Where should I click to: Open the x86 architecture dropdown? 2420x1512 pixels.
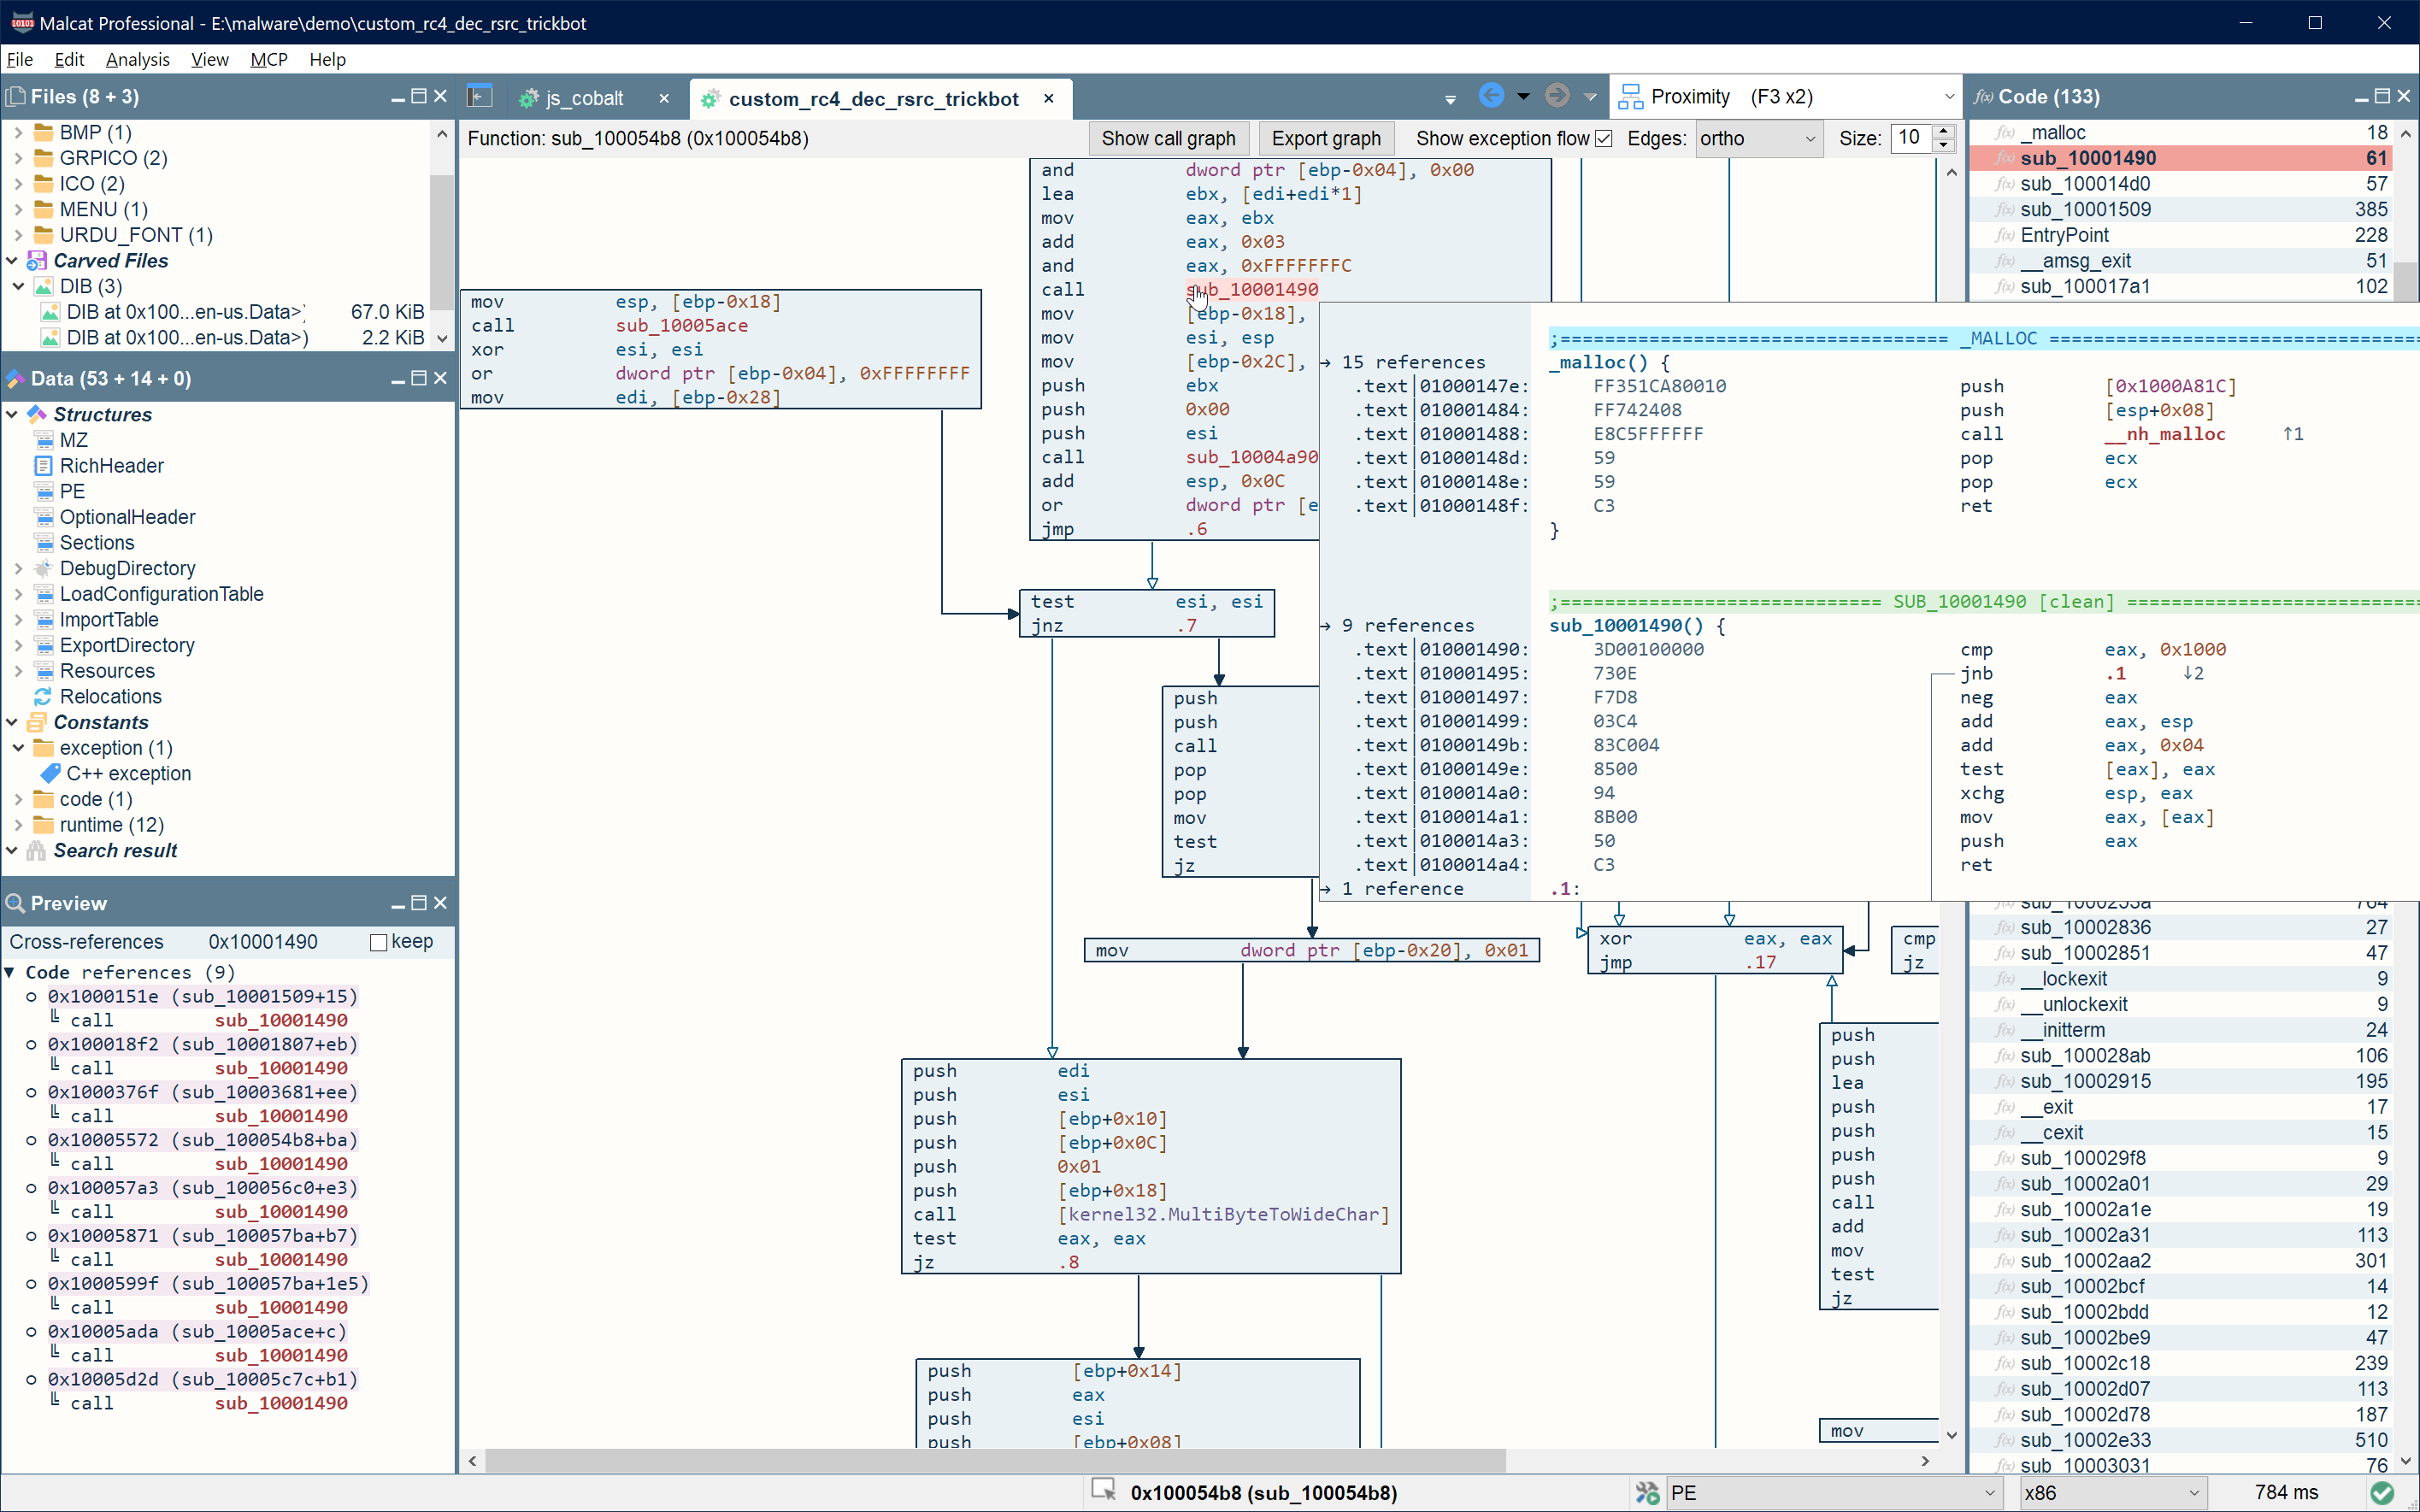click(2112, 1493)
